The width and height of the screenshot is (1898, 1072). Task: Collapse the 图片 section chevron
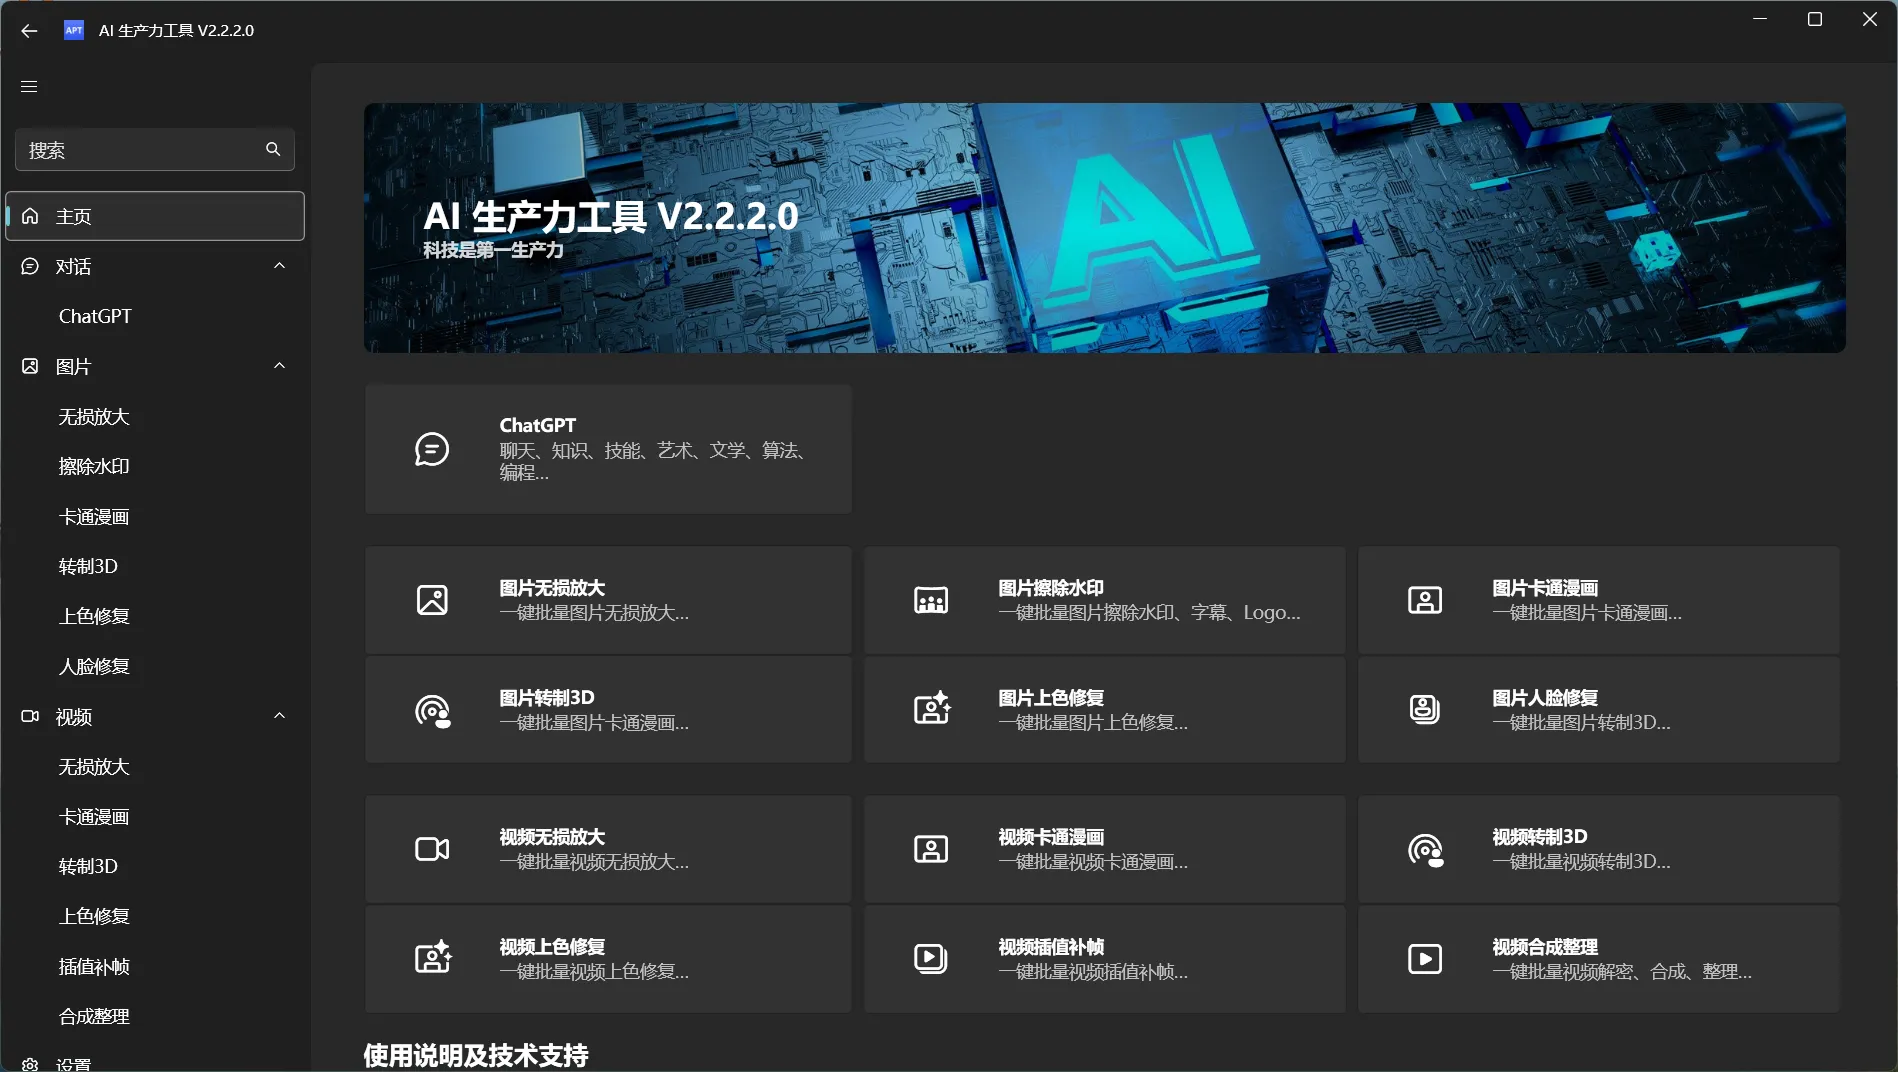click(x=280, y=366)
